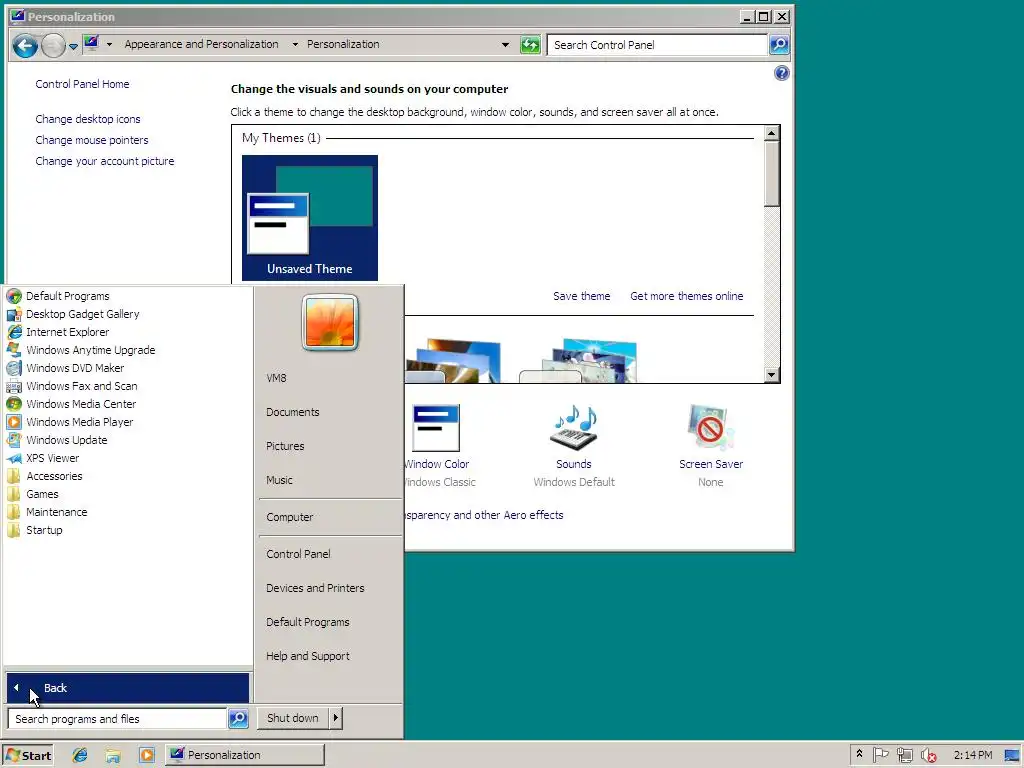Click the Shut down button

click(293, 718)
